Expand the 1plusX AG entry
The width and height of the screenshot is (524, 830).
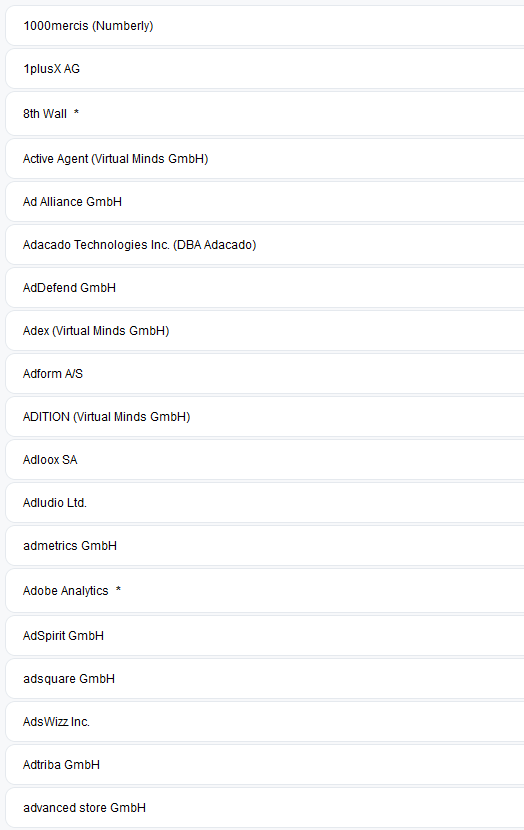(265, 69)
